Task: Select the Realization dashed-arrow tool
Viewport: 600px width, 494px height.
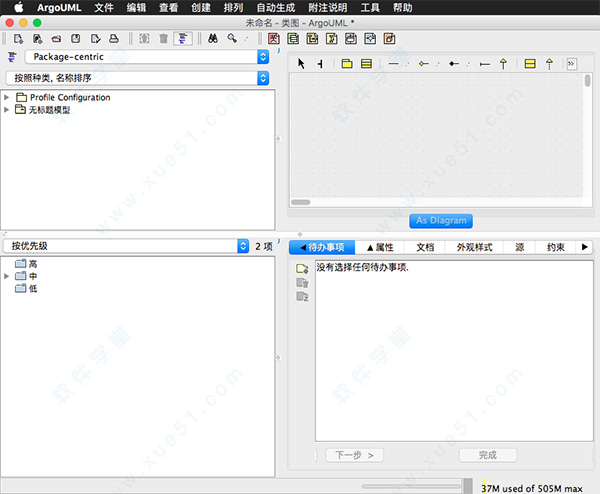Action: tap(549, 64)
